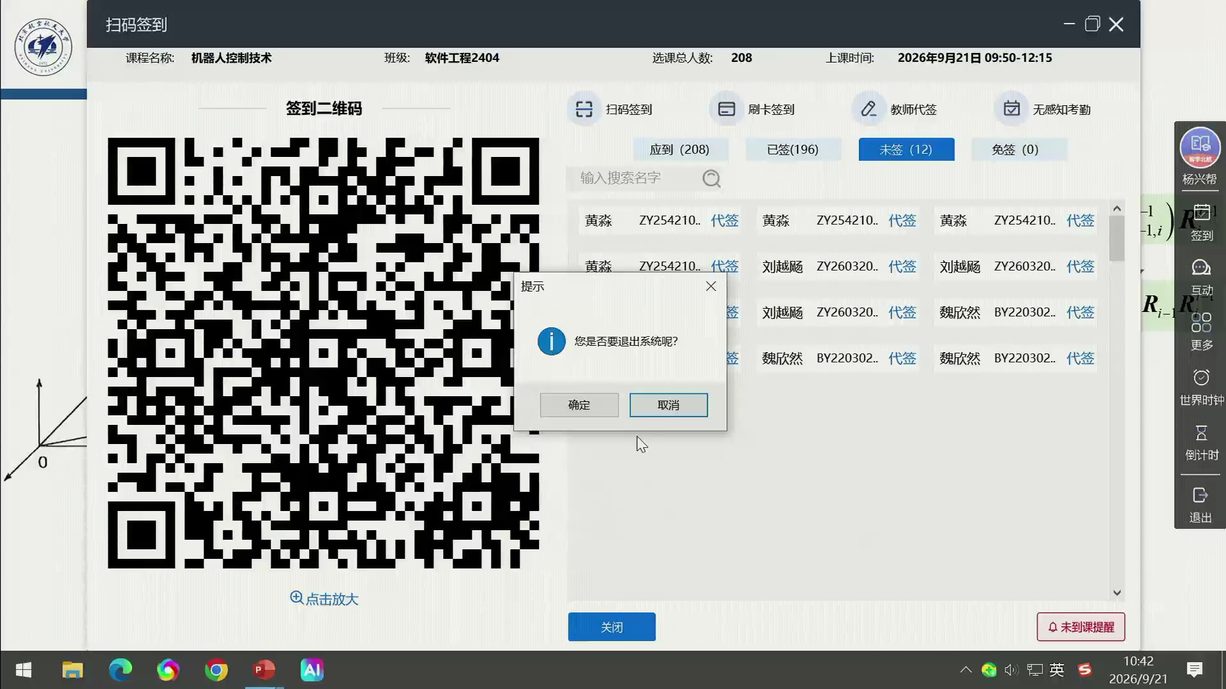The width and height of the screenshot is (1226, 689).
Task: Select the 无感知考勤 attendance icon
Action: pos(1011,109)
